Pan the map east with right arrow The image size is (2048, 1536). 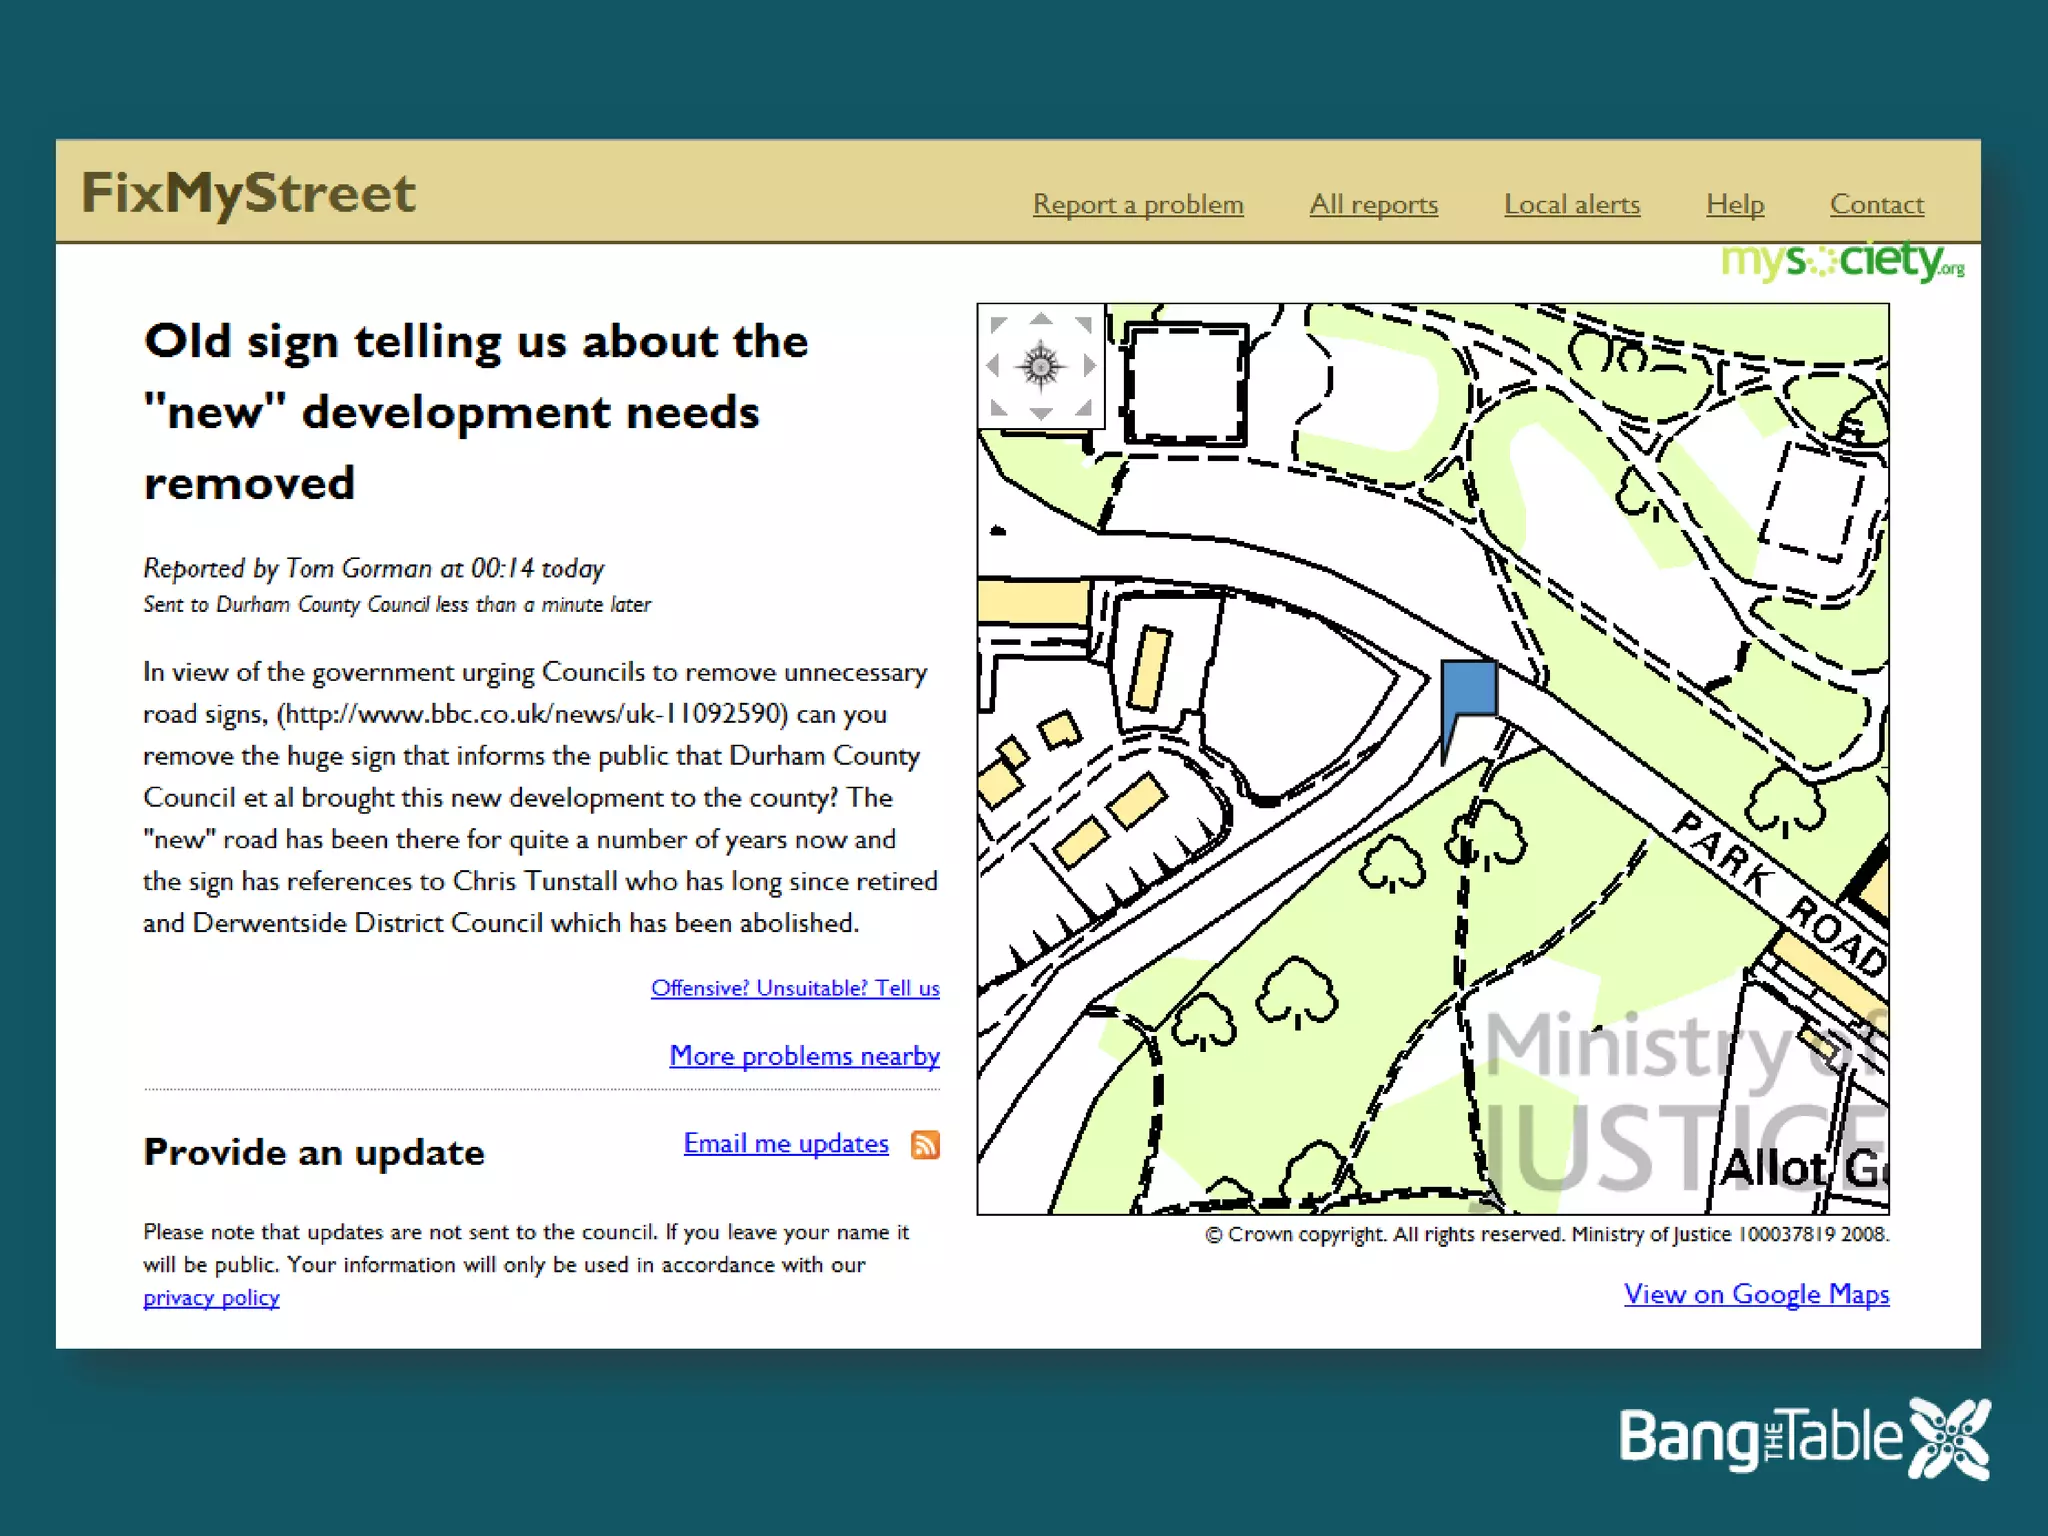pyautogui.click(x=1089, y=366)
